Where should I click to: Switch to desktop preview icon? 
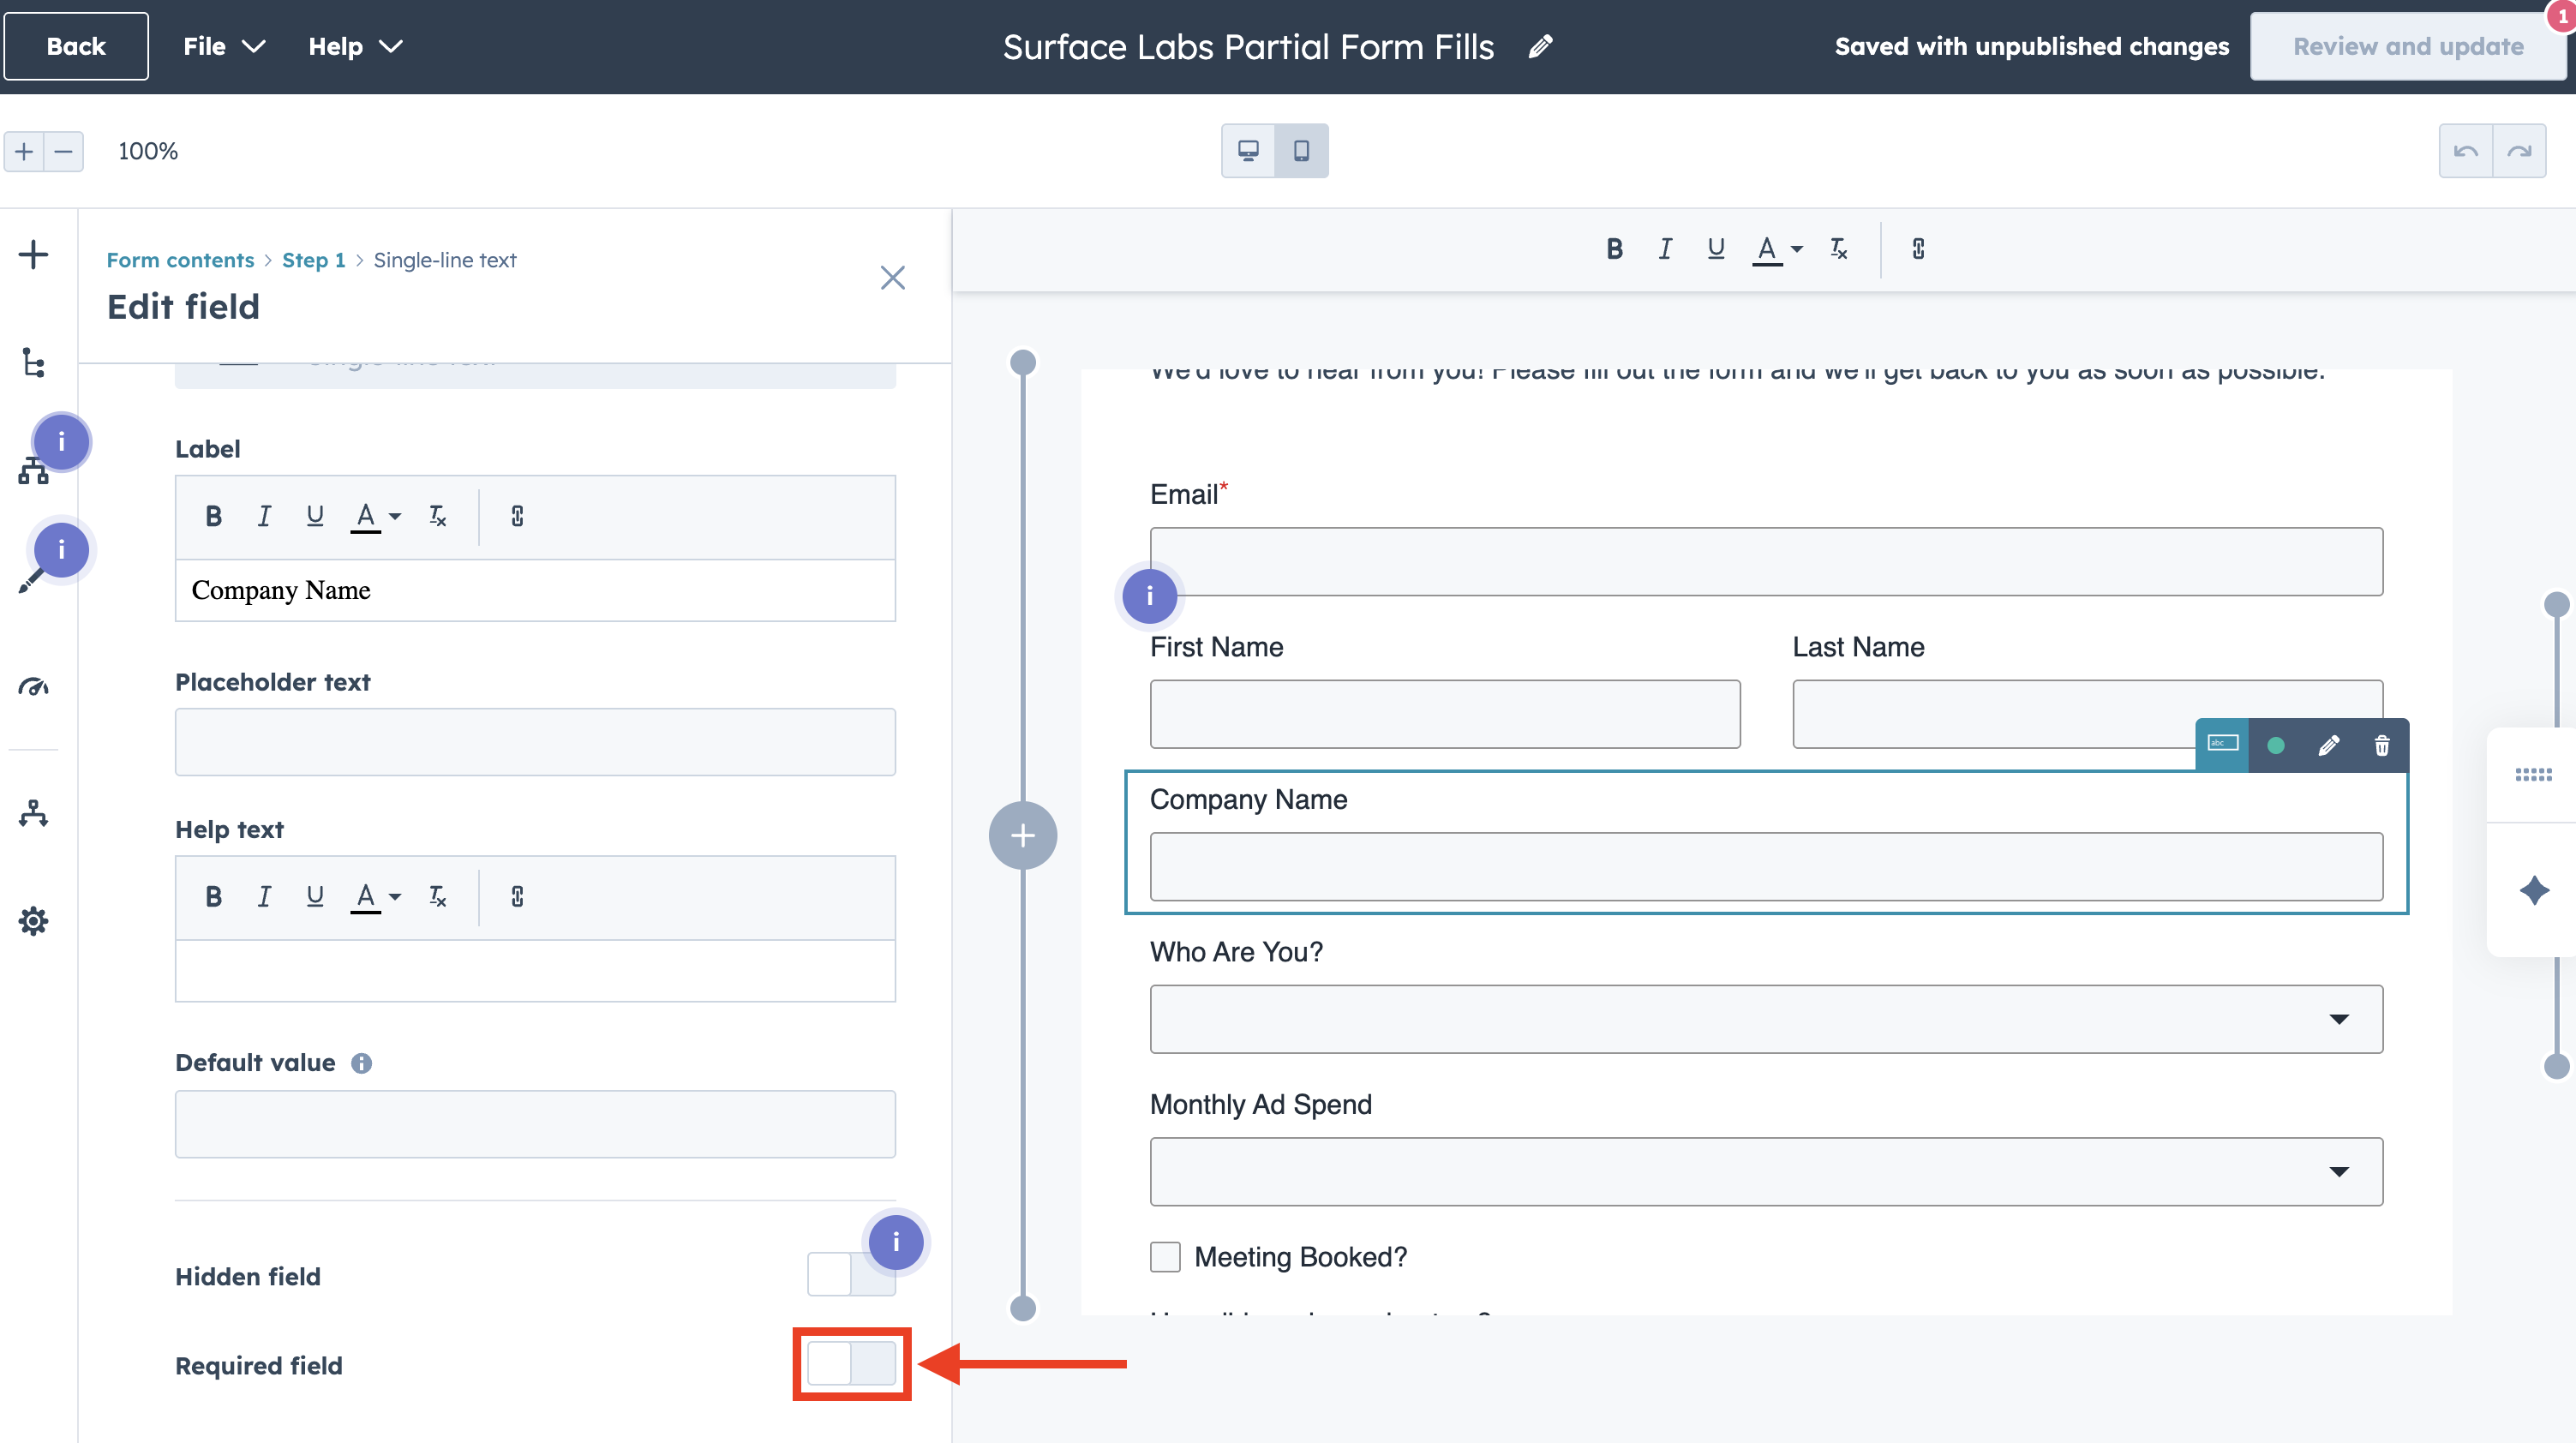coord(1248,151)
